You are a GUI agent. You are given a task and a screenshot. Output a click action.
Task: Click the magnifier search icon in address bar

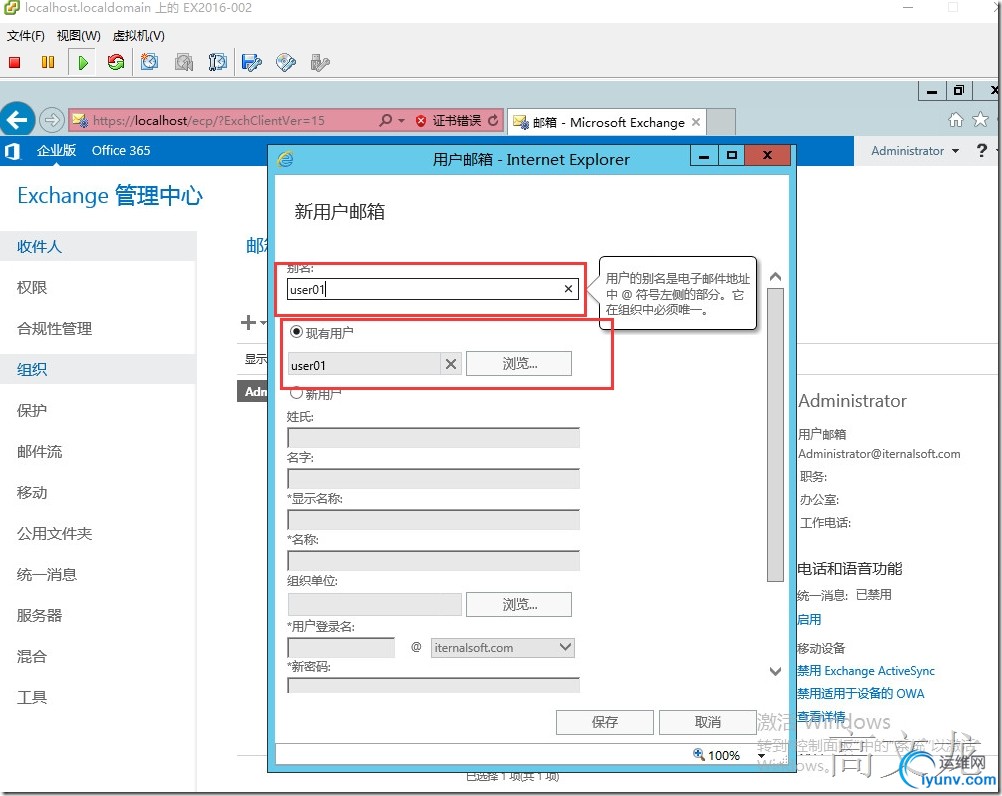pyautogui.click(x=385, y=120)
